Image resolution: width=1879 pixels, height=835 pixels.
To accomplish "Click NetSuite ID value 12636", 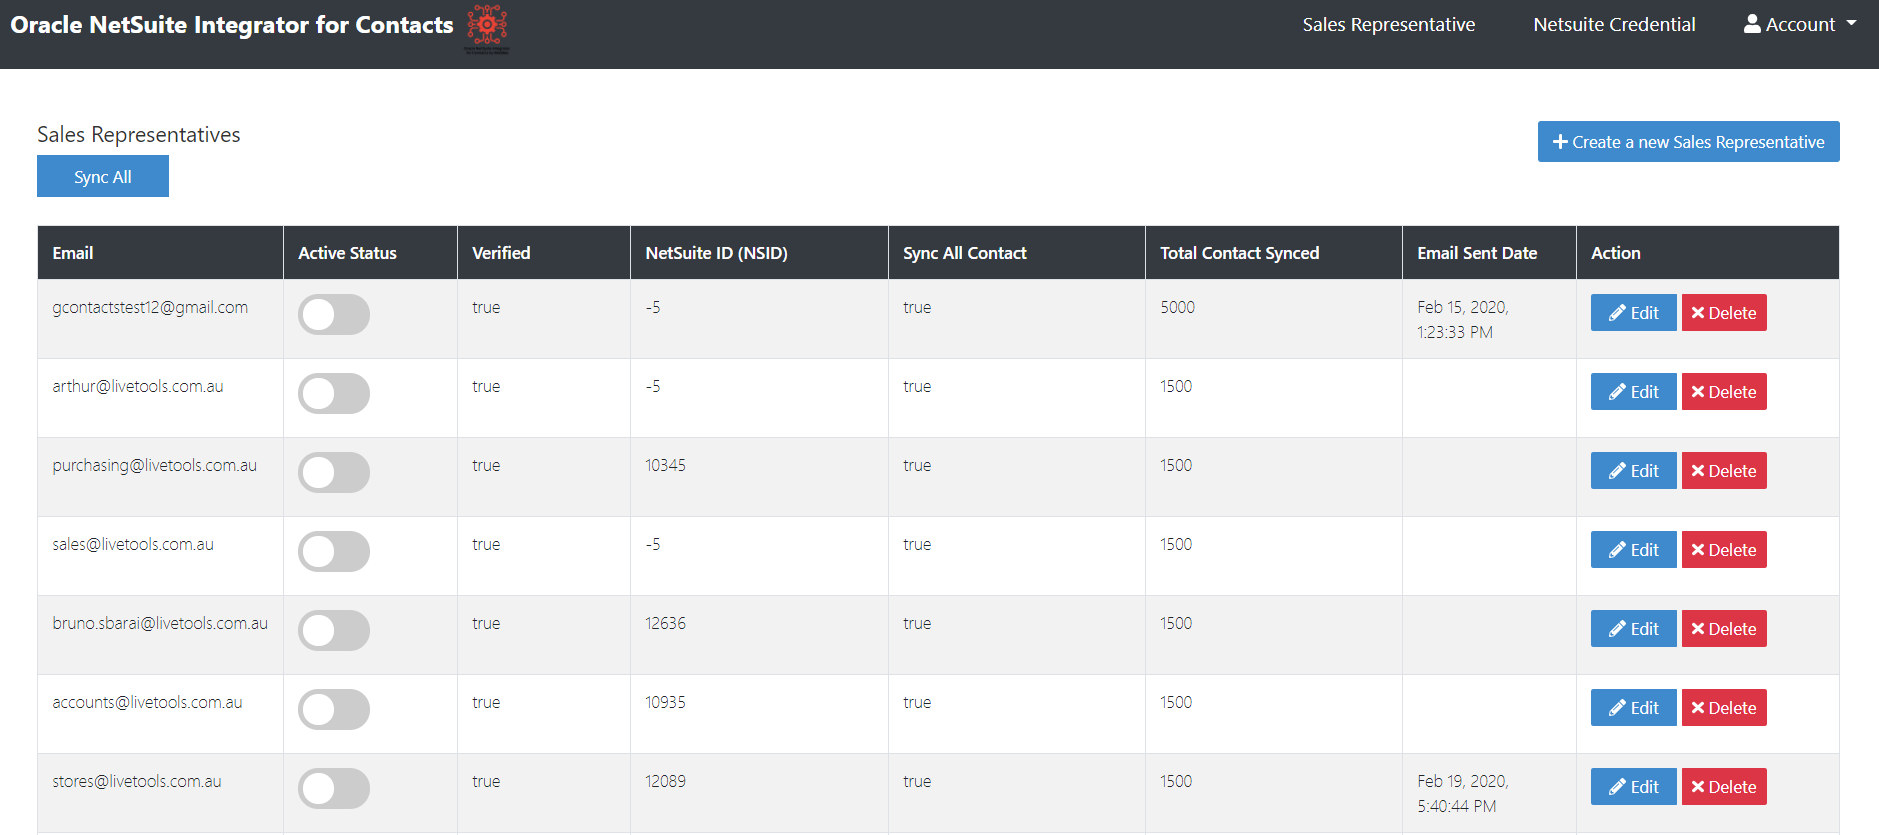I will pyautogui.click(x=665, y=623).
